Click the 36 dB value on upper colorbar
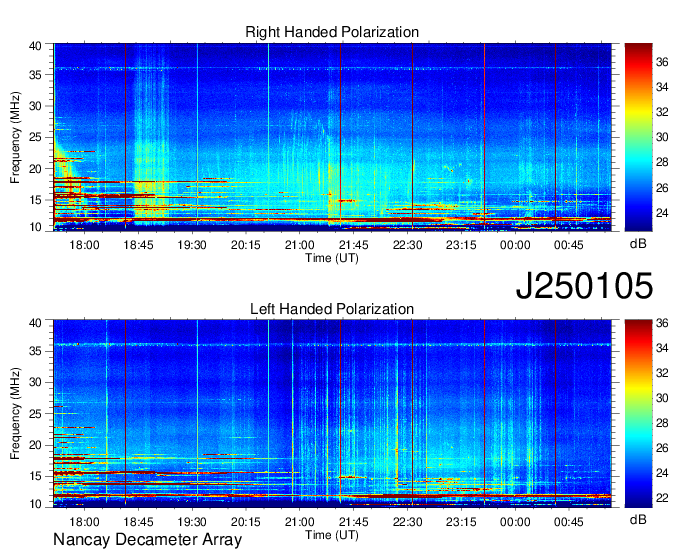The height and width of the screenshot is (552, 680). (x=662, y=62)
